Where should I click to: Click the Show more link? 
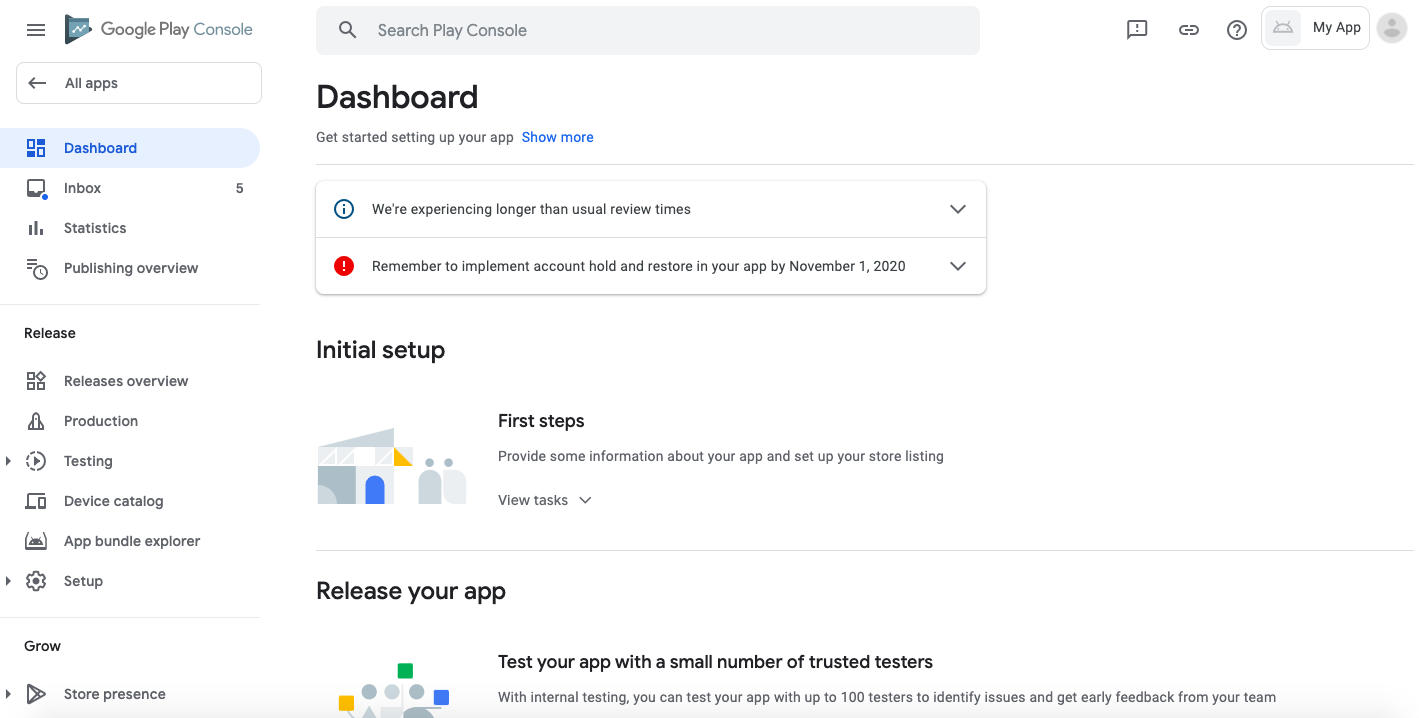pos(557,137)
